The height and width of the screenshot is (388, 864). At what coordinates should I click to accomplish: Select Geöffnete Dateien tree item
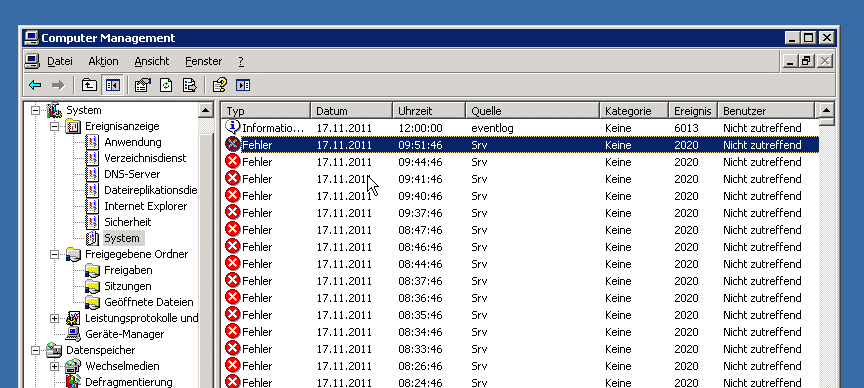(149, 303)
